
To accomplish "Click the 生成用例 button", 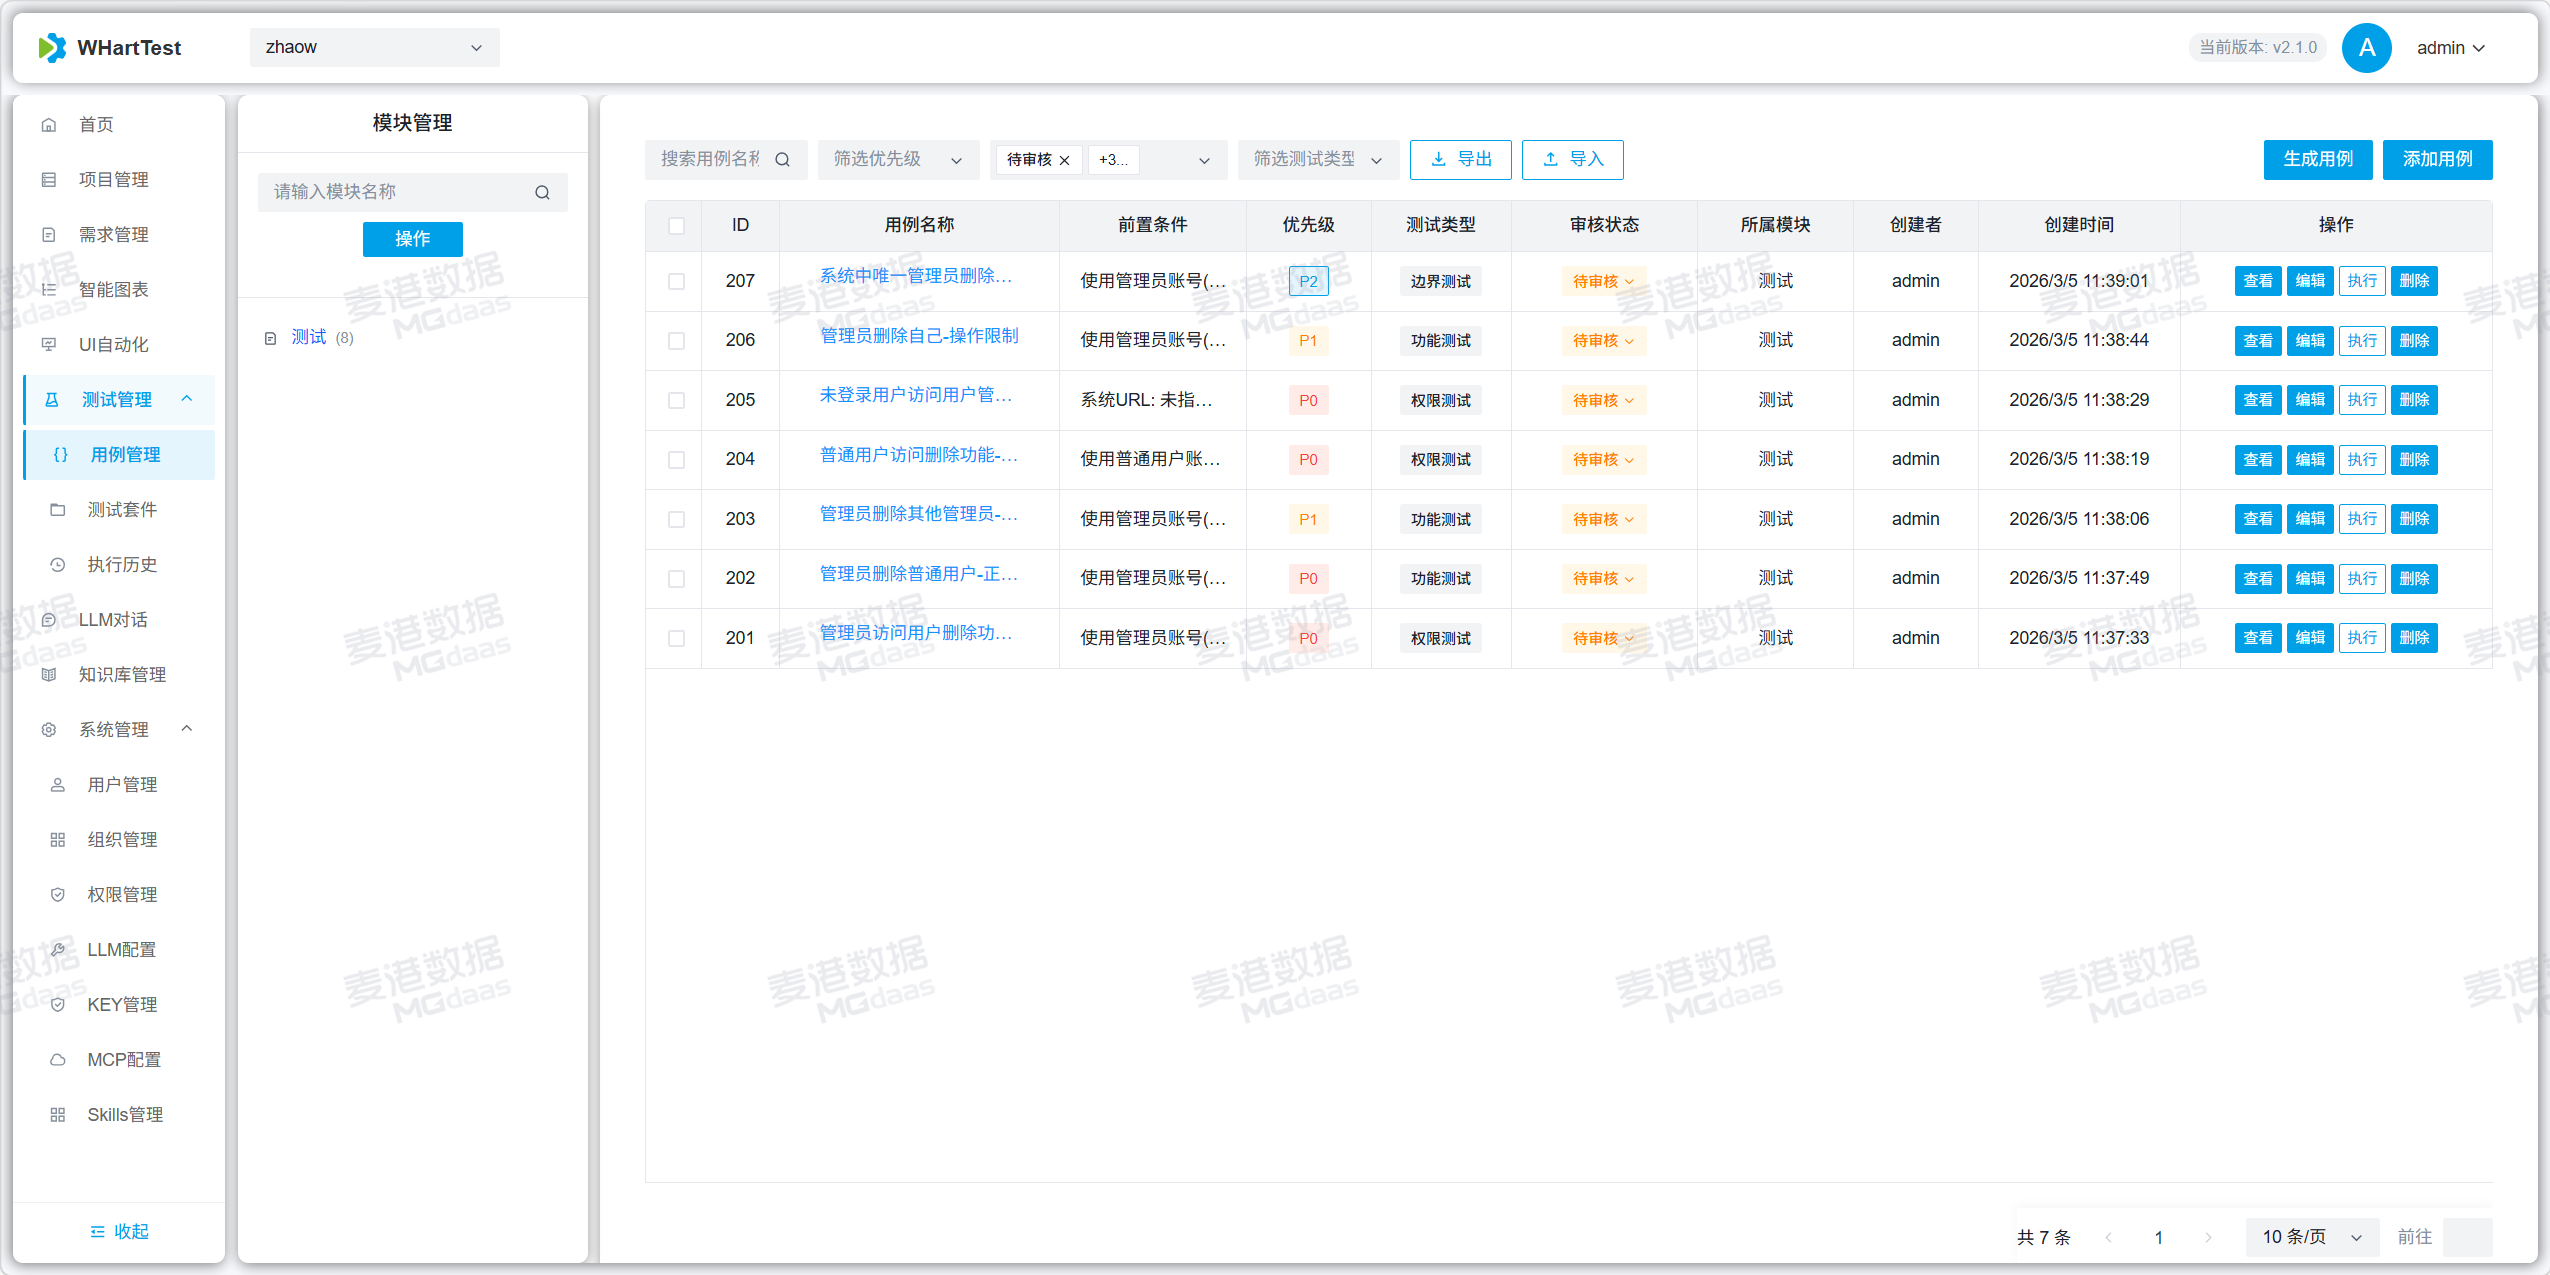I will 2317,159.
